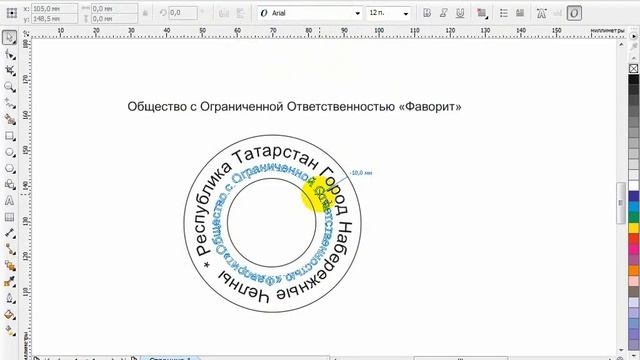
Task: Choose the yellow color swatch
Action: pyautogui.click(x=633, y=228)
